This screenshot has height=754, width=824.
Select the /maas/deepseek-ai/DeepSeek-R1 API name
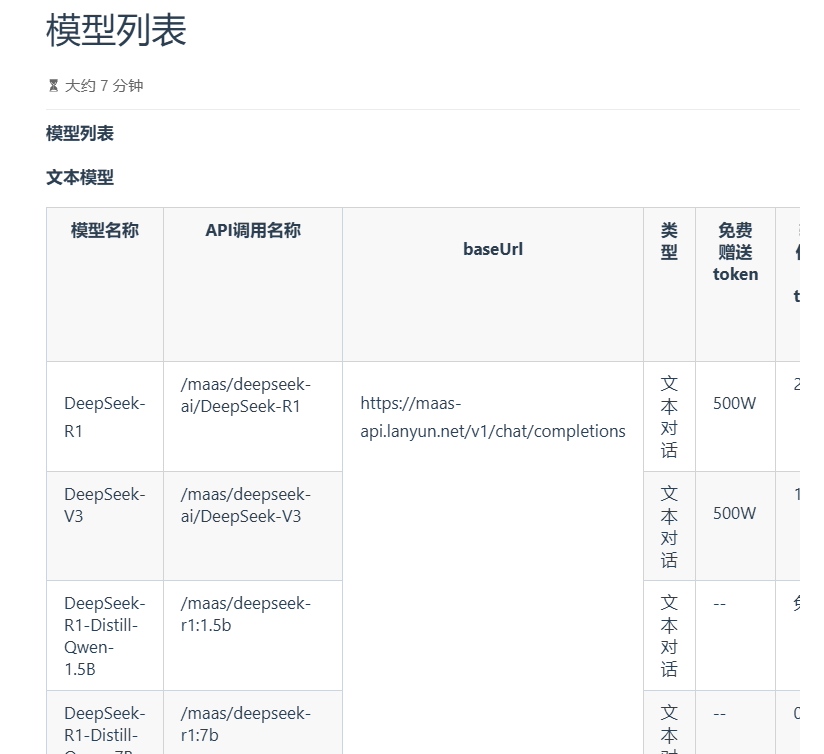(x=245, y=395)
